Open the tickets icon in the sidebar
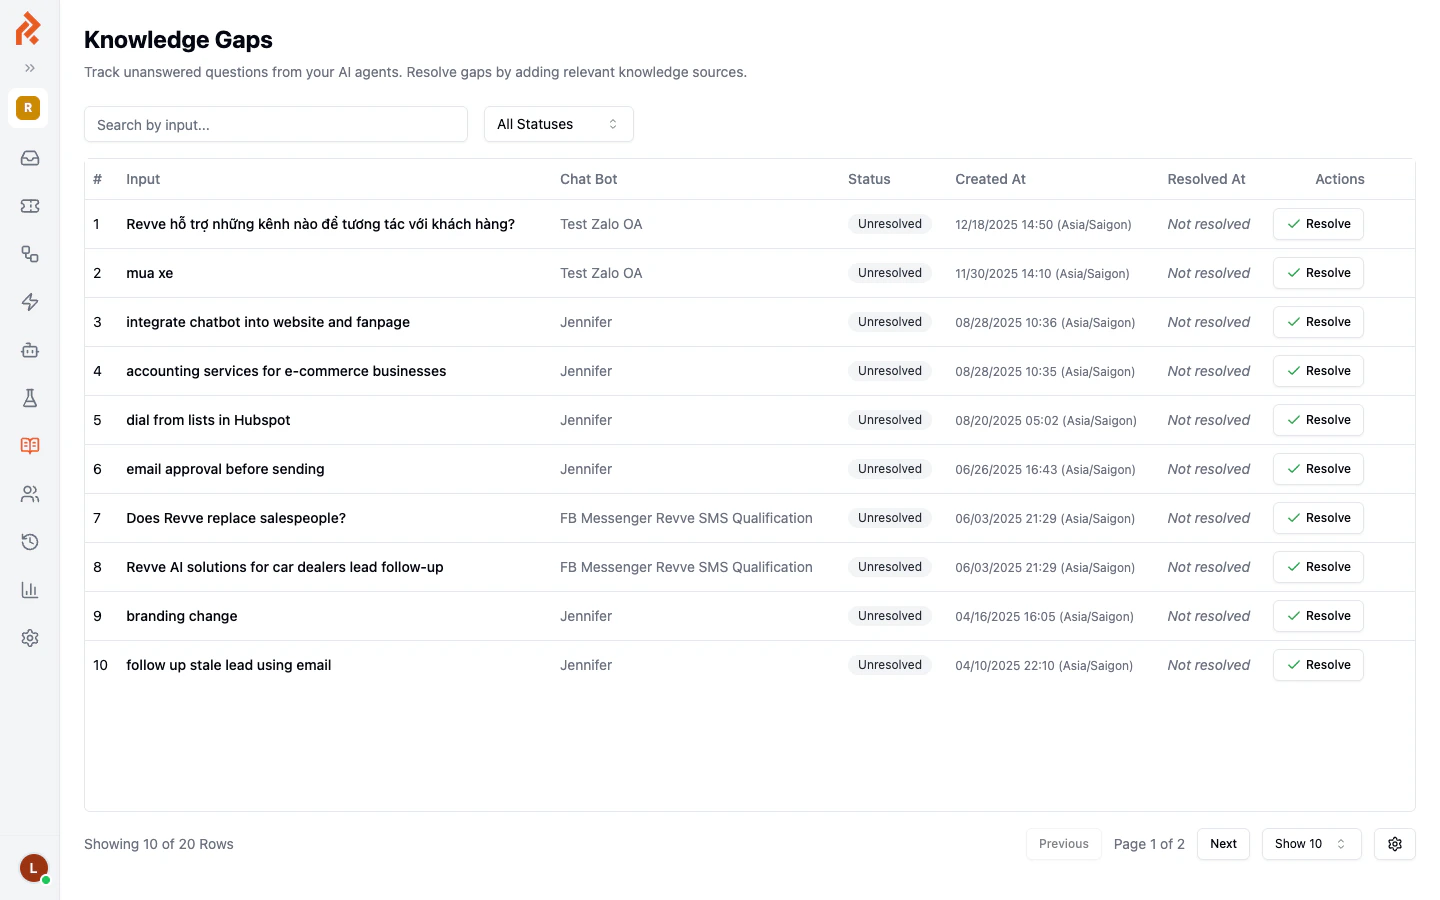 click(29, 206)
